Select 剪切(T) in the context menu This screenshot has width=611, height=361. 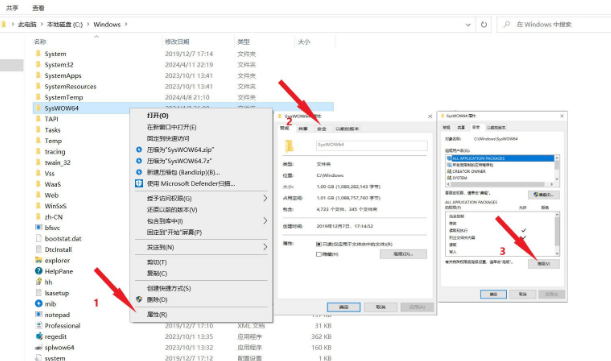[157, 262]
